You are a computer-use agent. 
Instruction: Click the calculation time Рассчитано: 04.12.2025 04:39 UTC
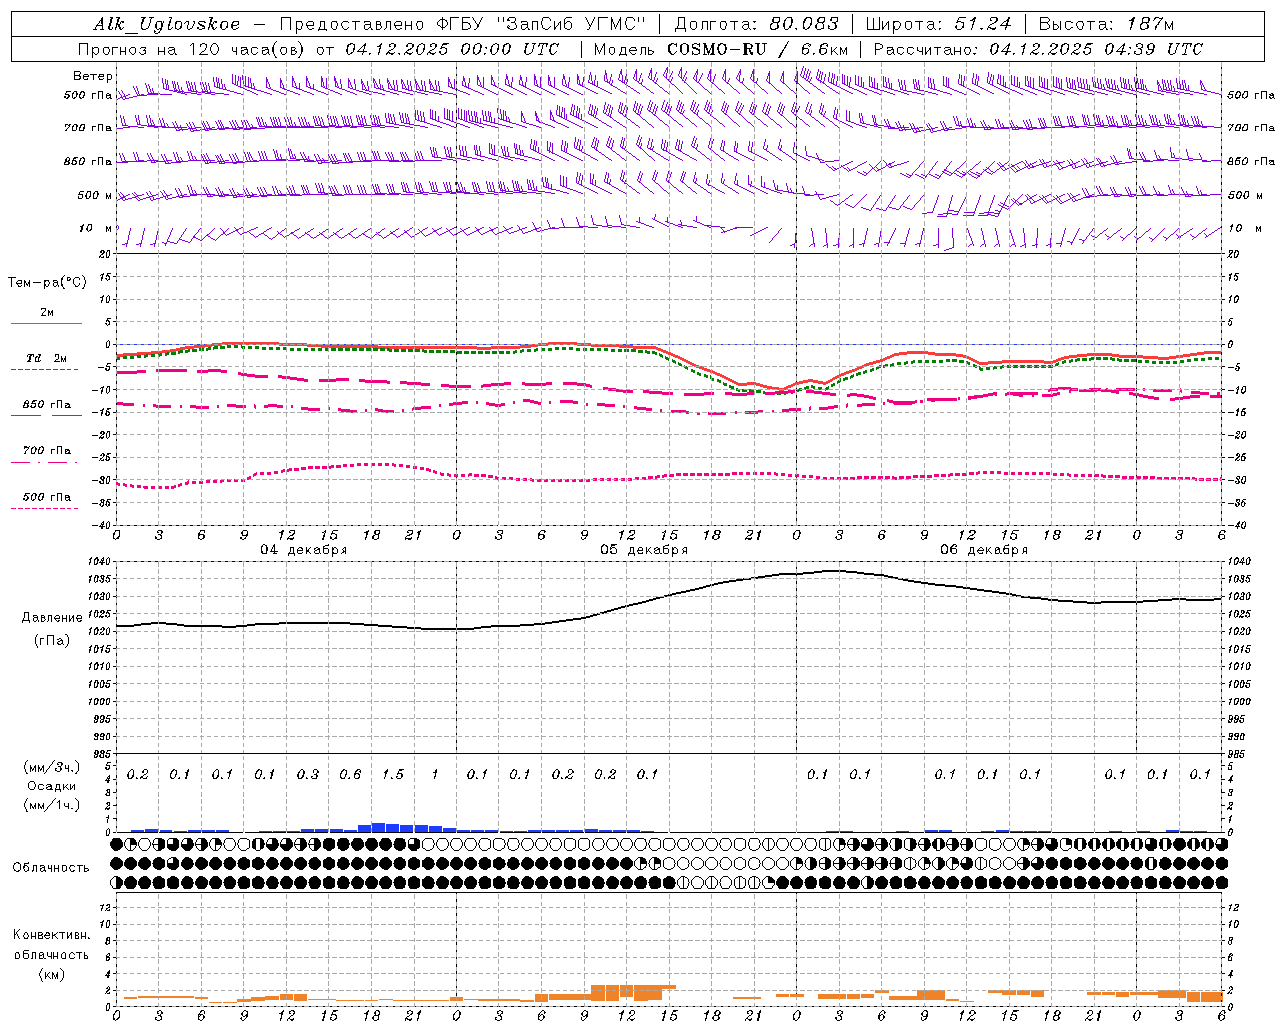(x=1038, y=49)
